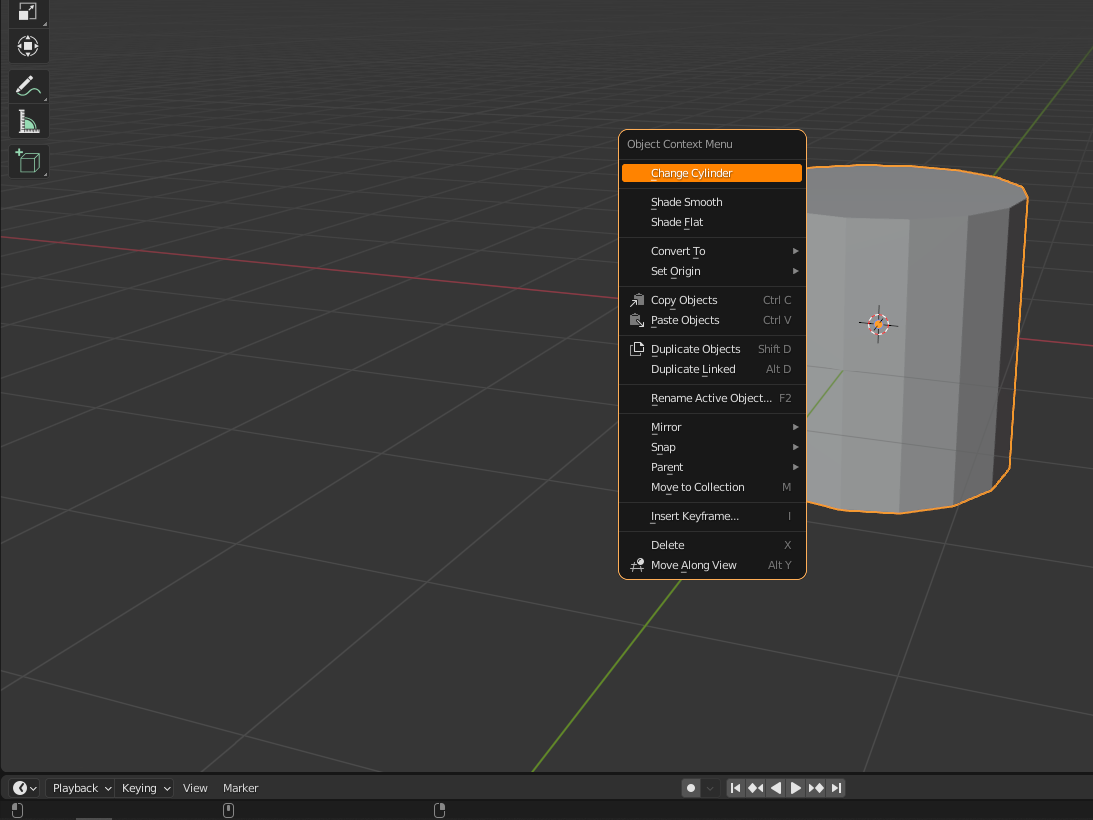The height and width of the screenshot is (820, 1093).
Task: Open the auto keying options dropdown
Action: 710,788
